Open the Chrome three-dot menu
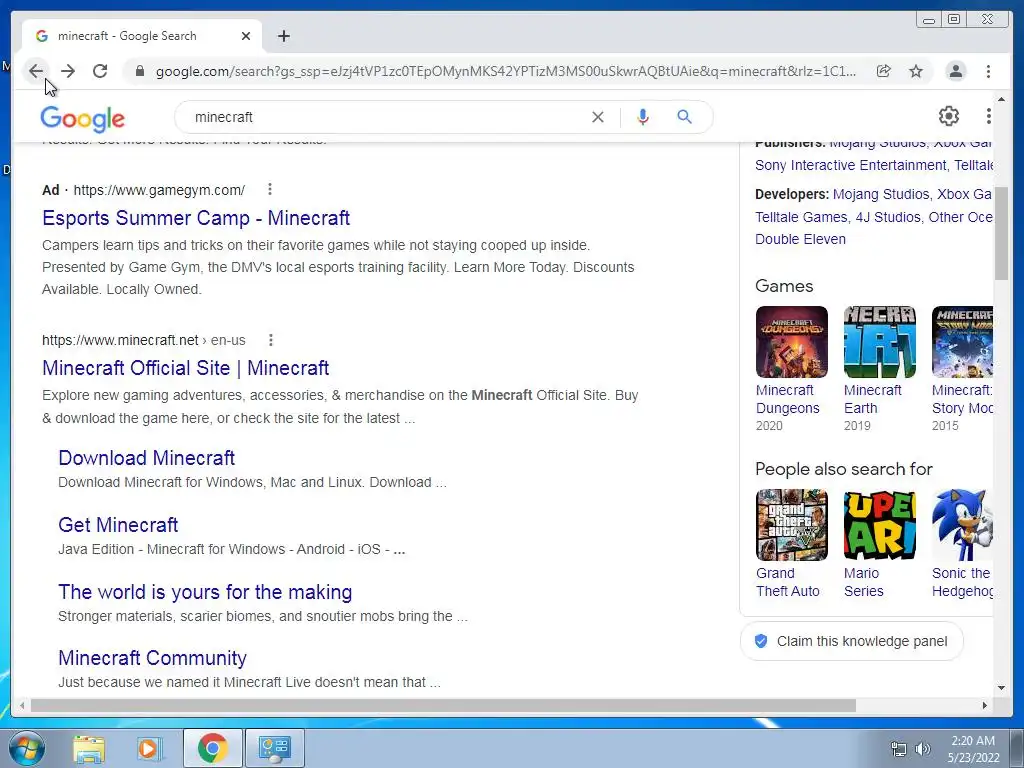This screenshot has height=768, width=1024. coord(988,71)
